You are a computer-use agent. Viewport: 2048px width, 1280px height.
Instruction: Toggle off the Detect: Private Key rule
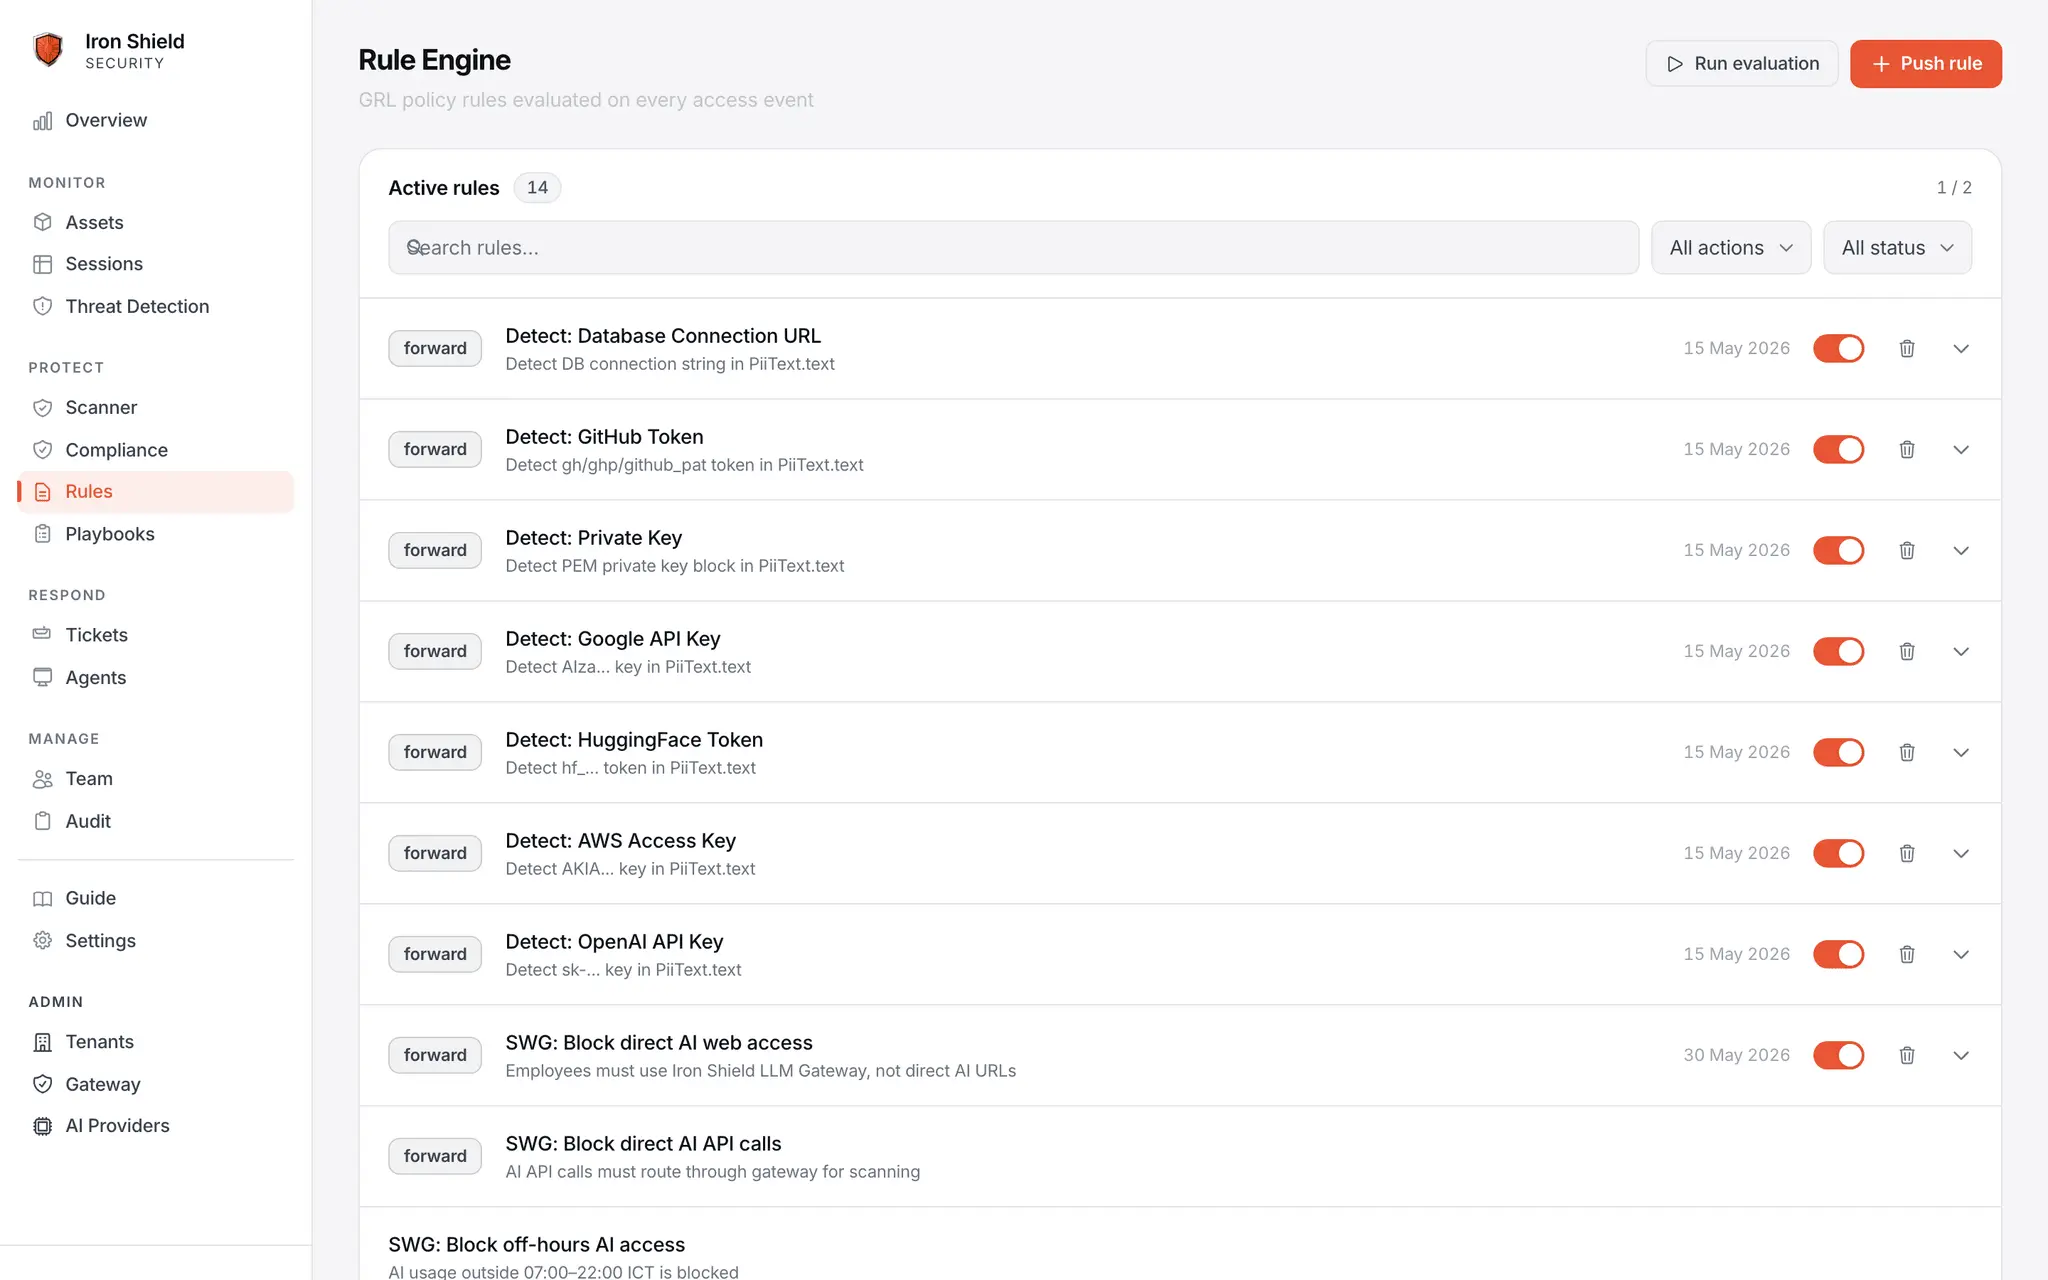(x=1839, y=550)
